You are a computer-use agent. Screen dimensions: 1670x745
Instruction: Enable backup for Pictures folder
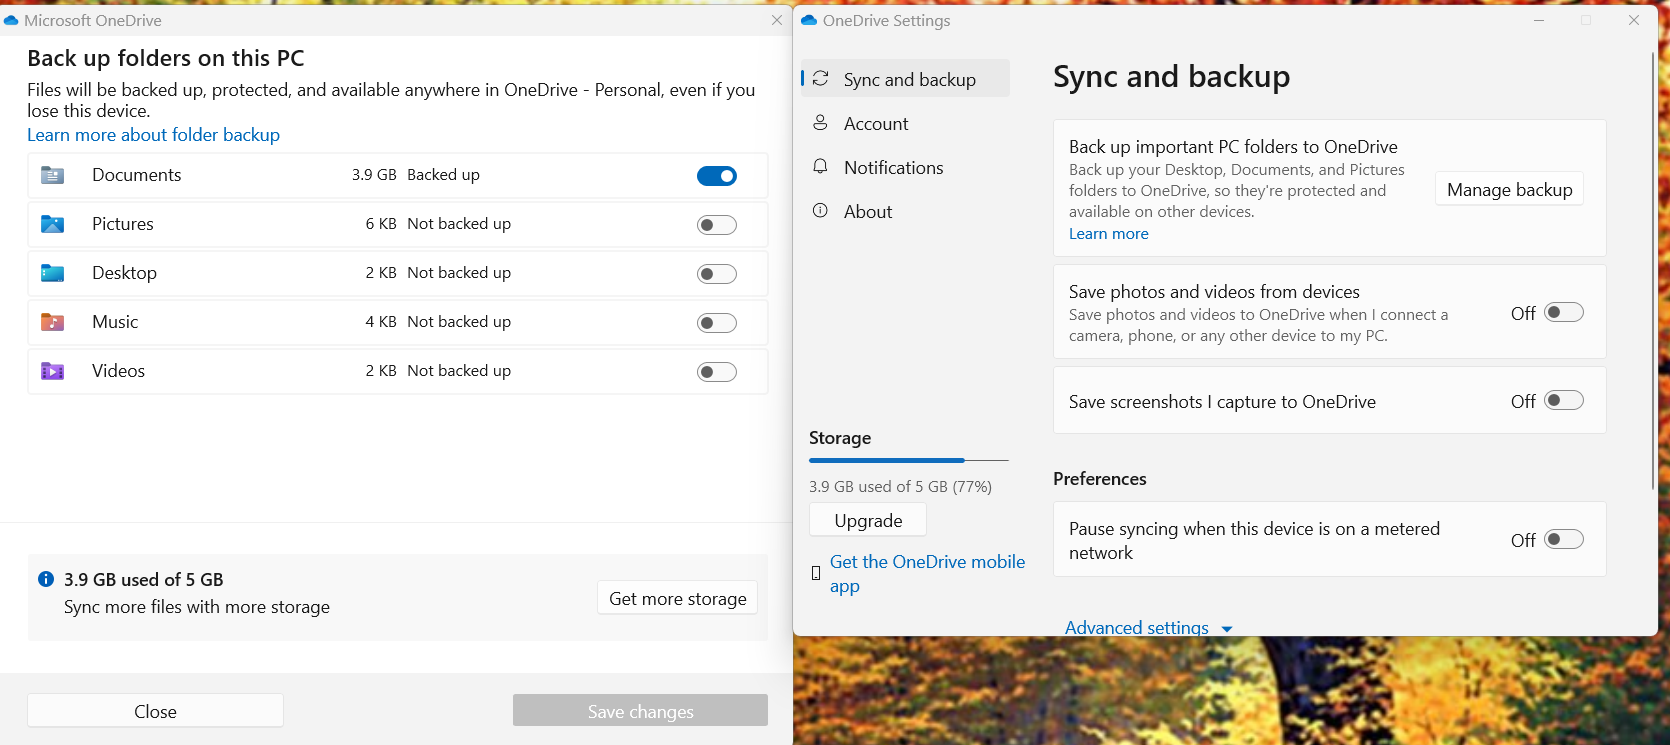(717, 225)
